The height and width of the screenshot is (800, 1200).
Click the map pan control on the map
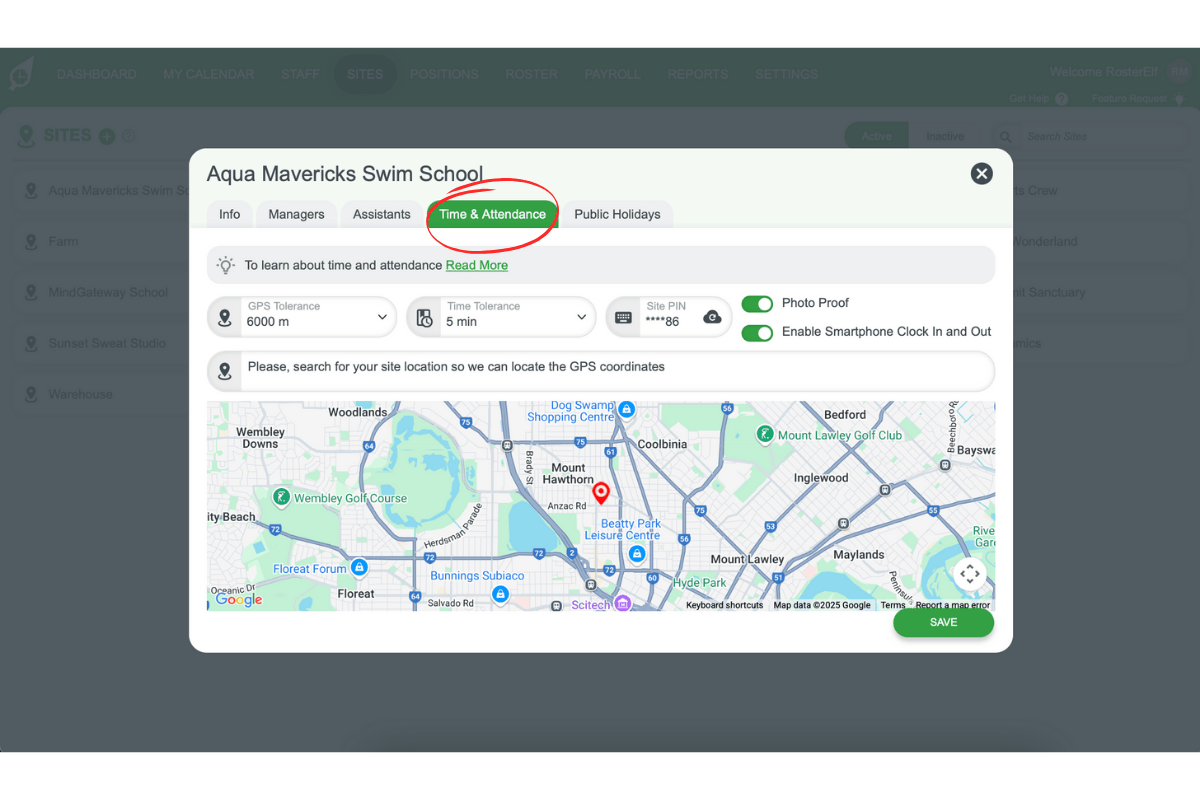pyautogui.click(x=969, y=574)
